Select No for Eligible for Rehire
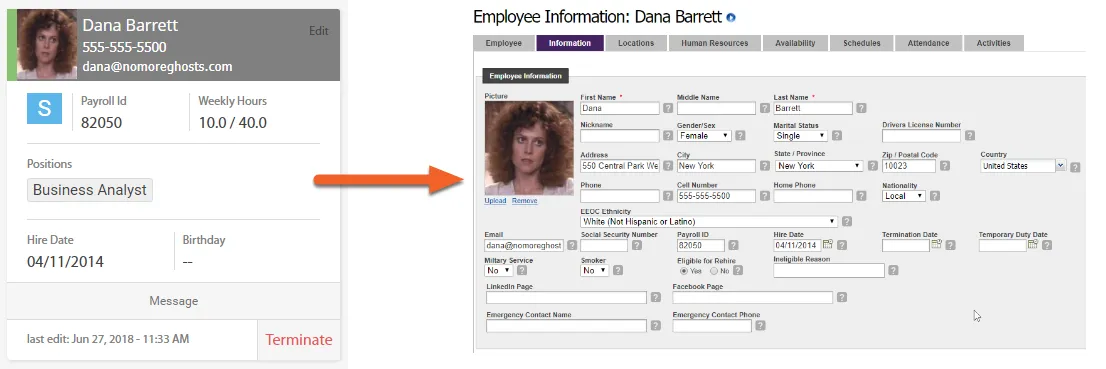This screenshot has height=369, width=1106. click(x=714, y=271)
